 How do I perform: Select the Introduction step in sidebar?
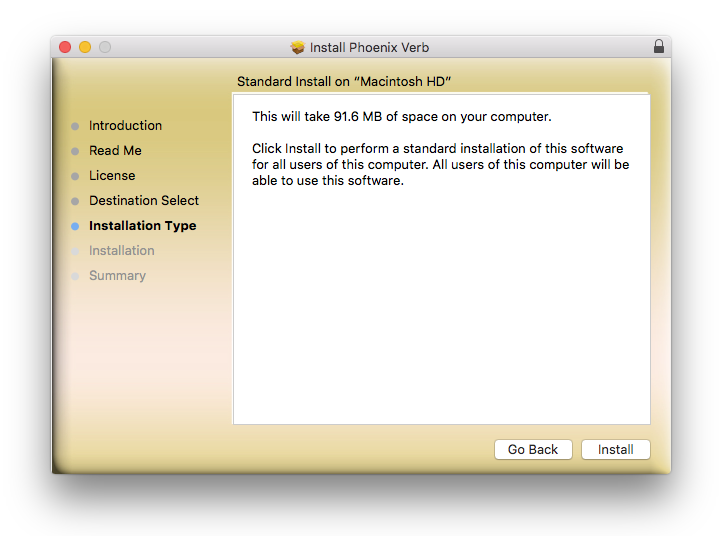125,126
